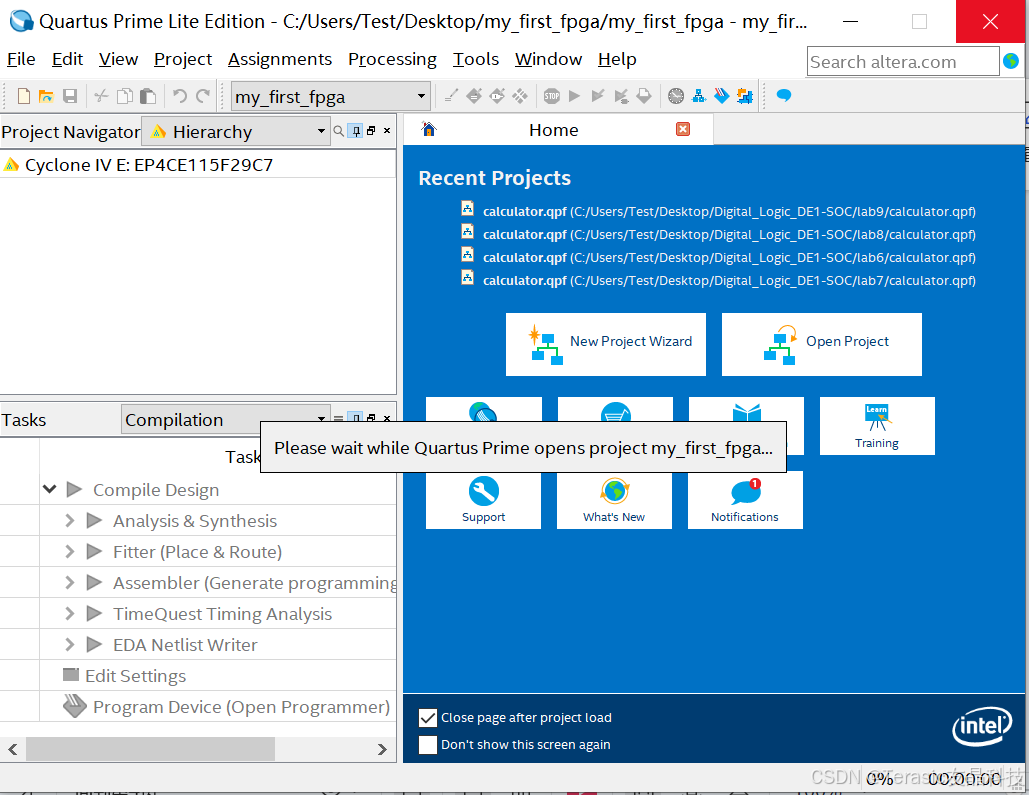Open recent project lab8 calculator.qpf
Viewport: 1029px width, 795px height.
pyautogui.click(x=728, y=234)
